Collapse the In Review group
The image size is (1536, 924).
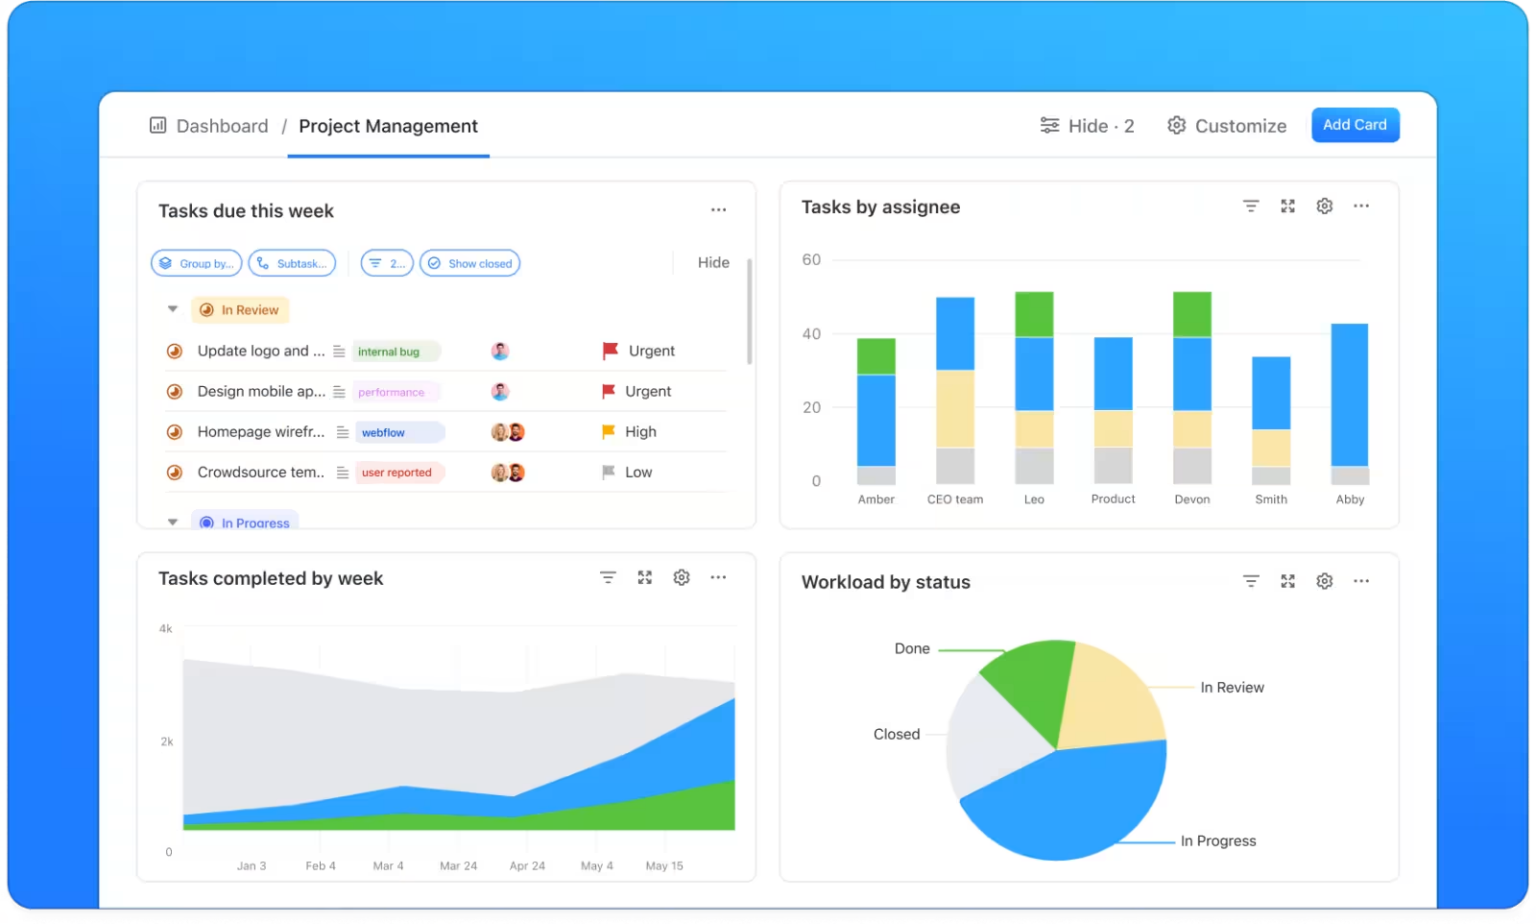[x=173, y=310]
